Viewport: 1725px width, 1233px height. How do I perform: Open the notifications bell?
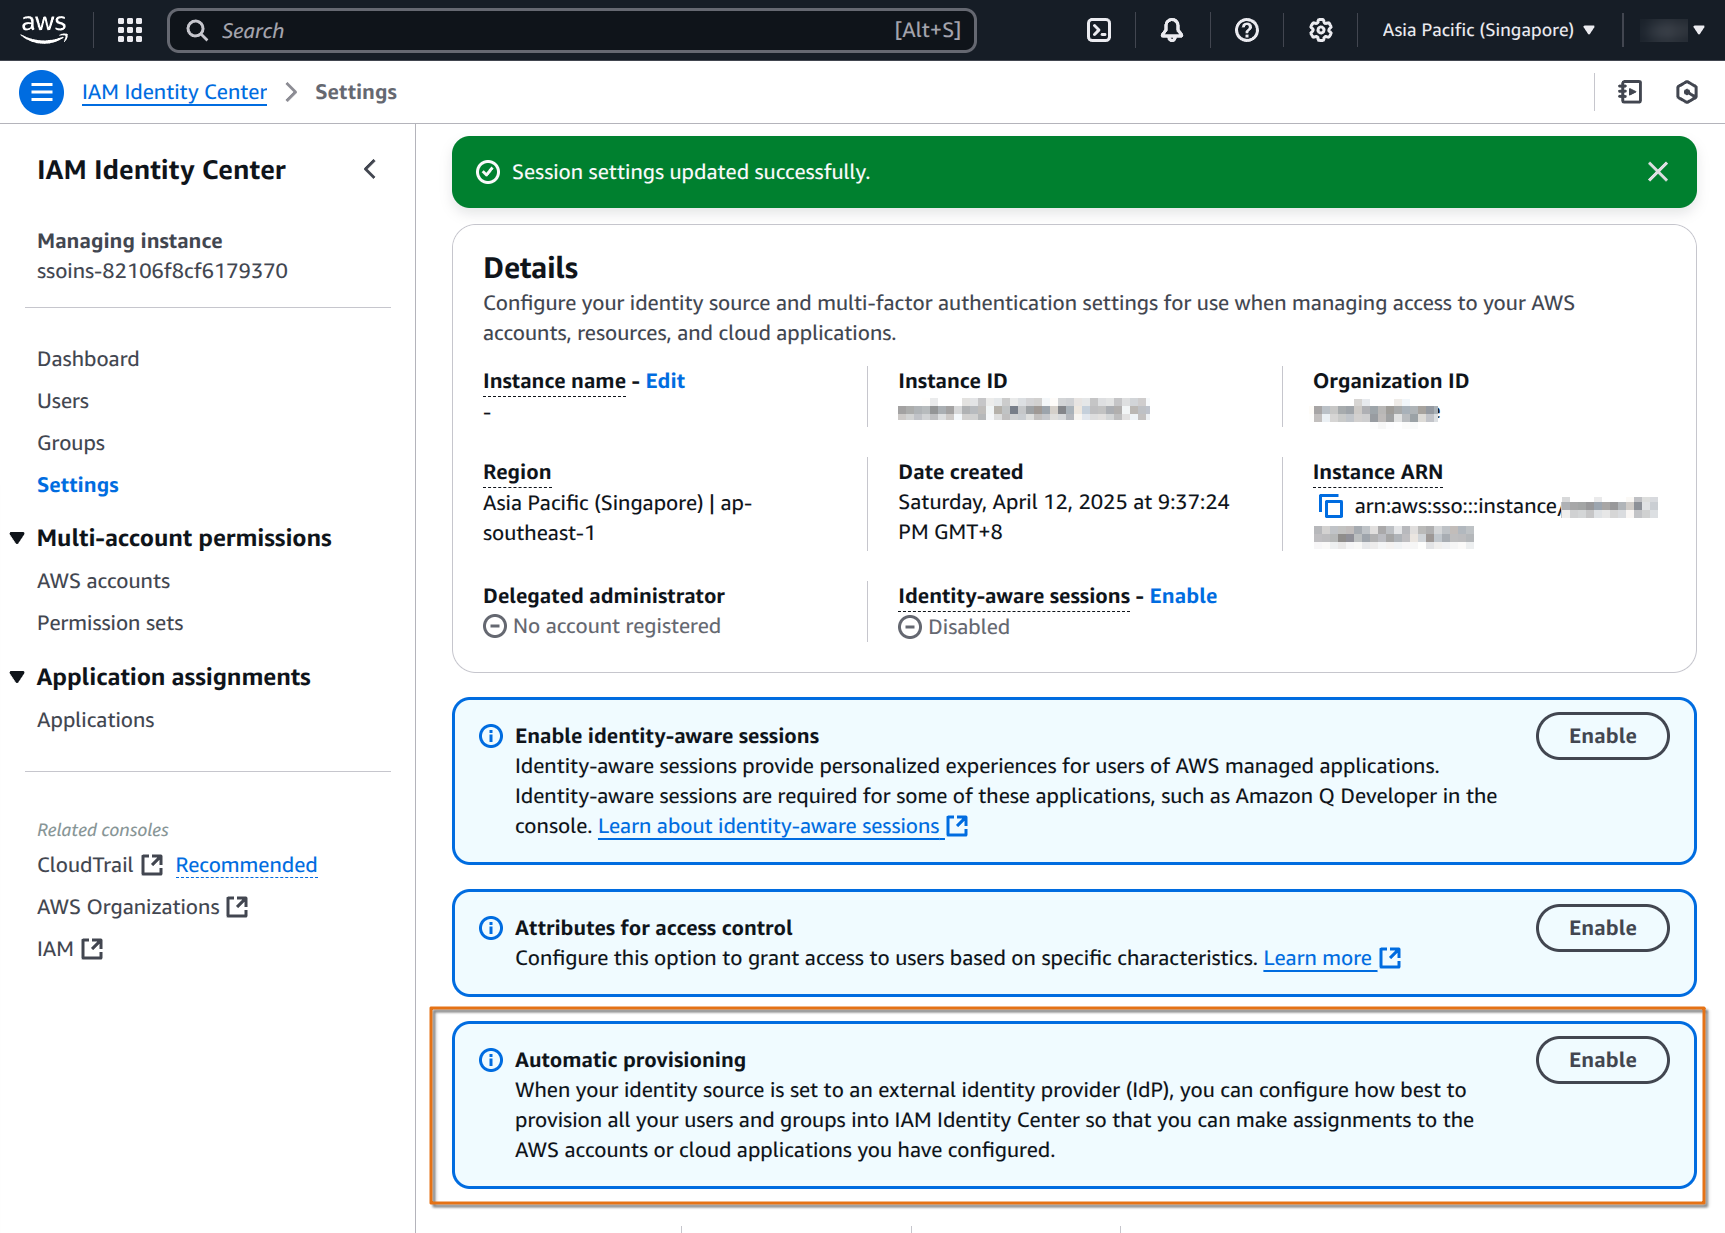[x=1172, y=30]
